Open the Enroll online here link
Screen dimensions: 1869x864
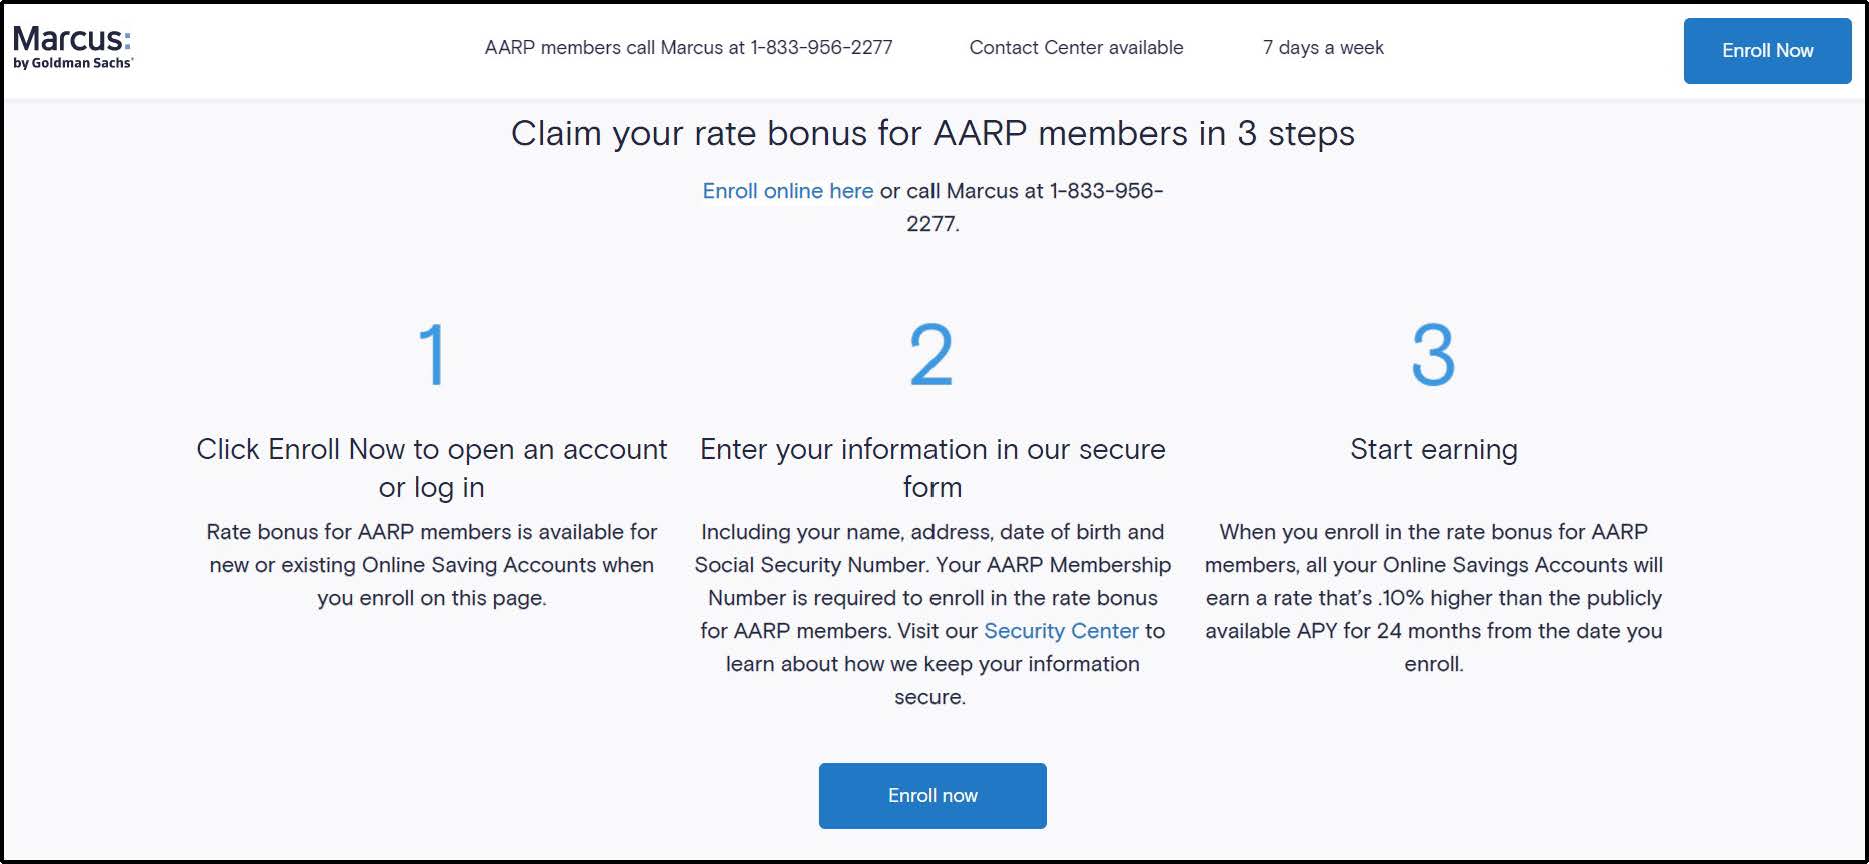click(787, 191)
